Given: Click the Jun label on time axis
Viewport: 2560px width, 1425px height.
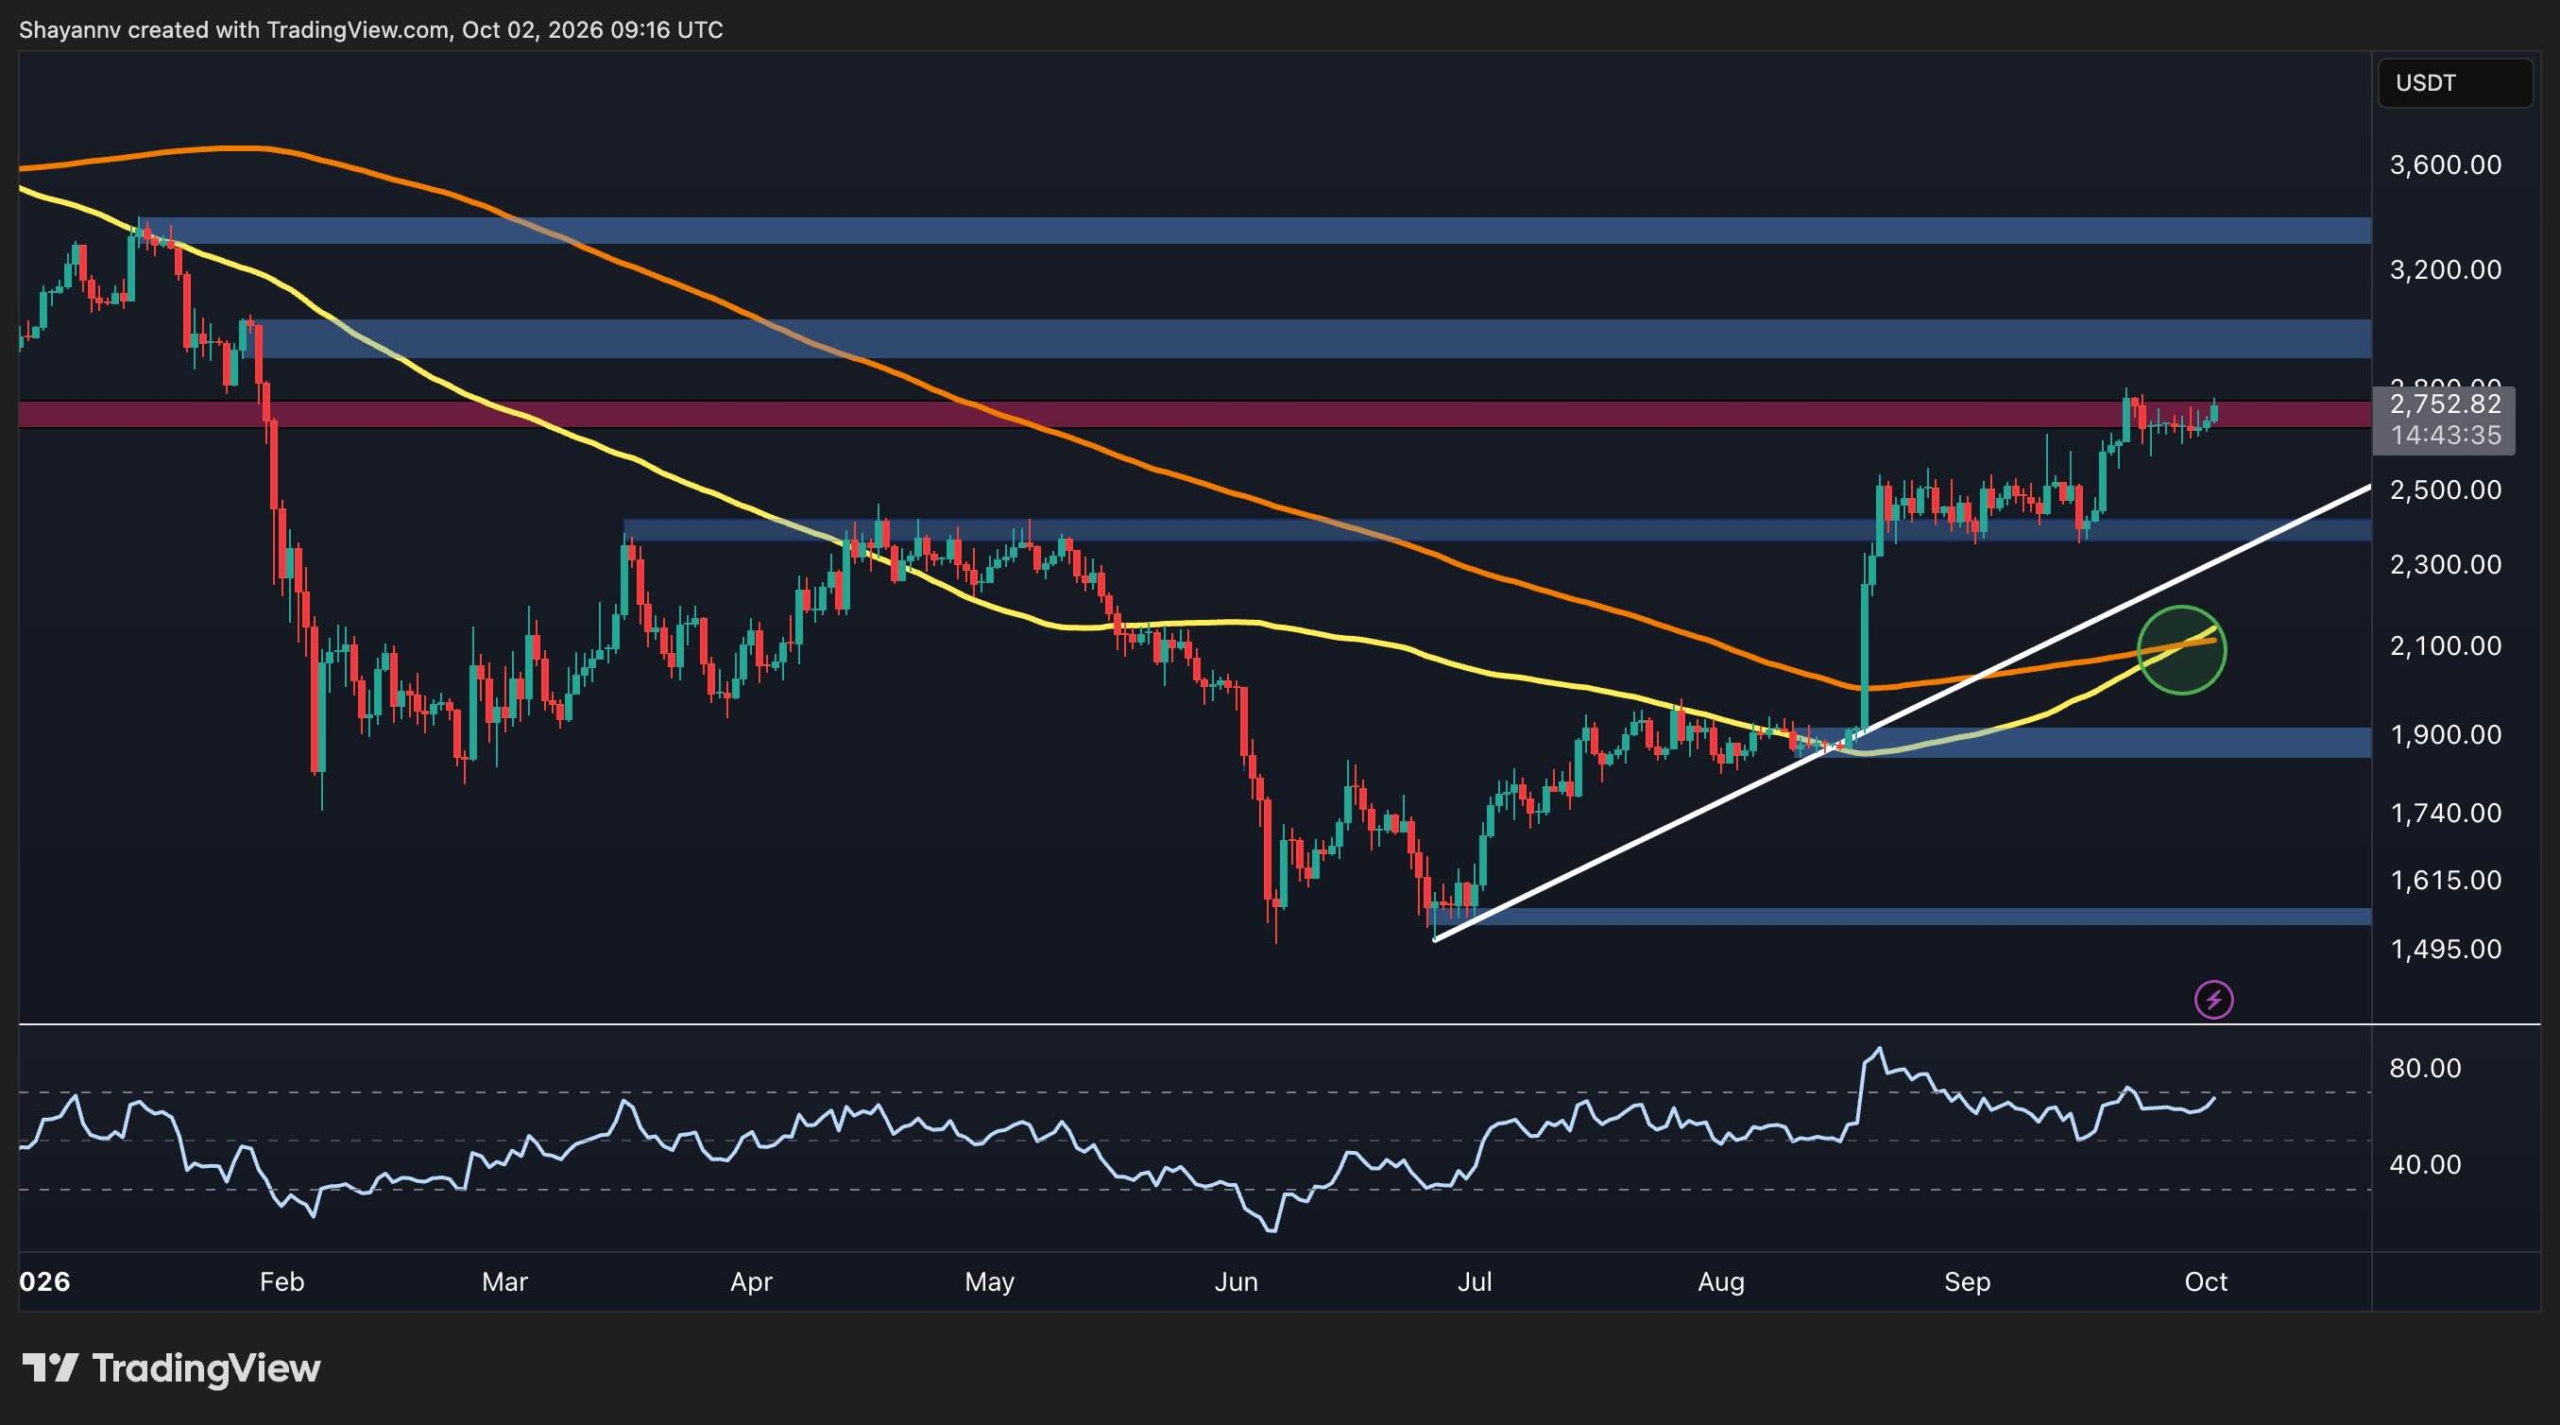Looking at the screenshot, I should [x=1236, y=1282].
